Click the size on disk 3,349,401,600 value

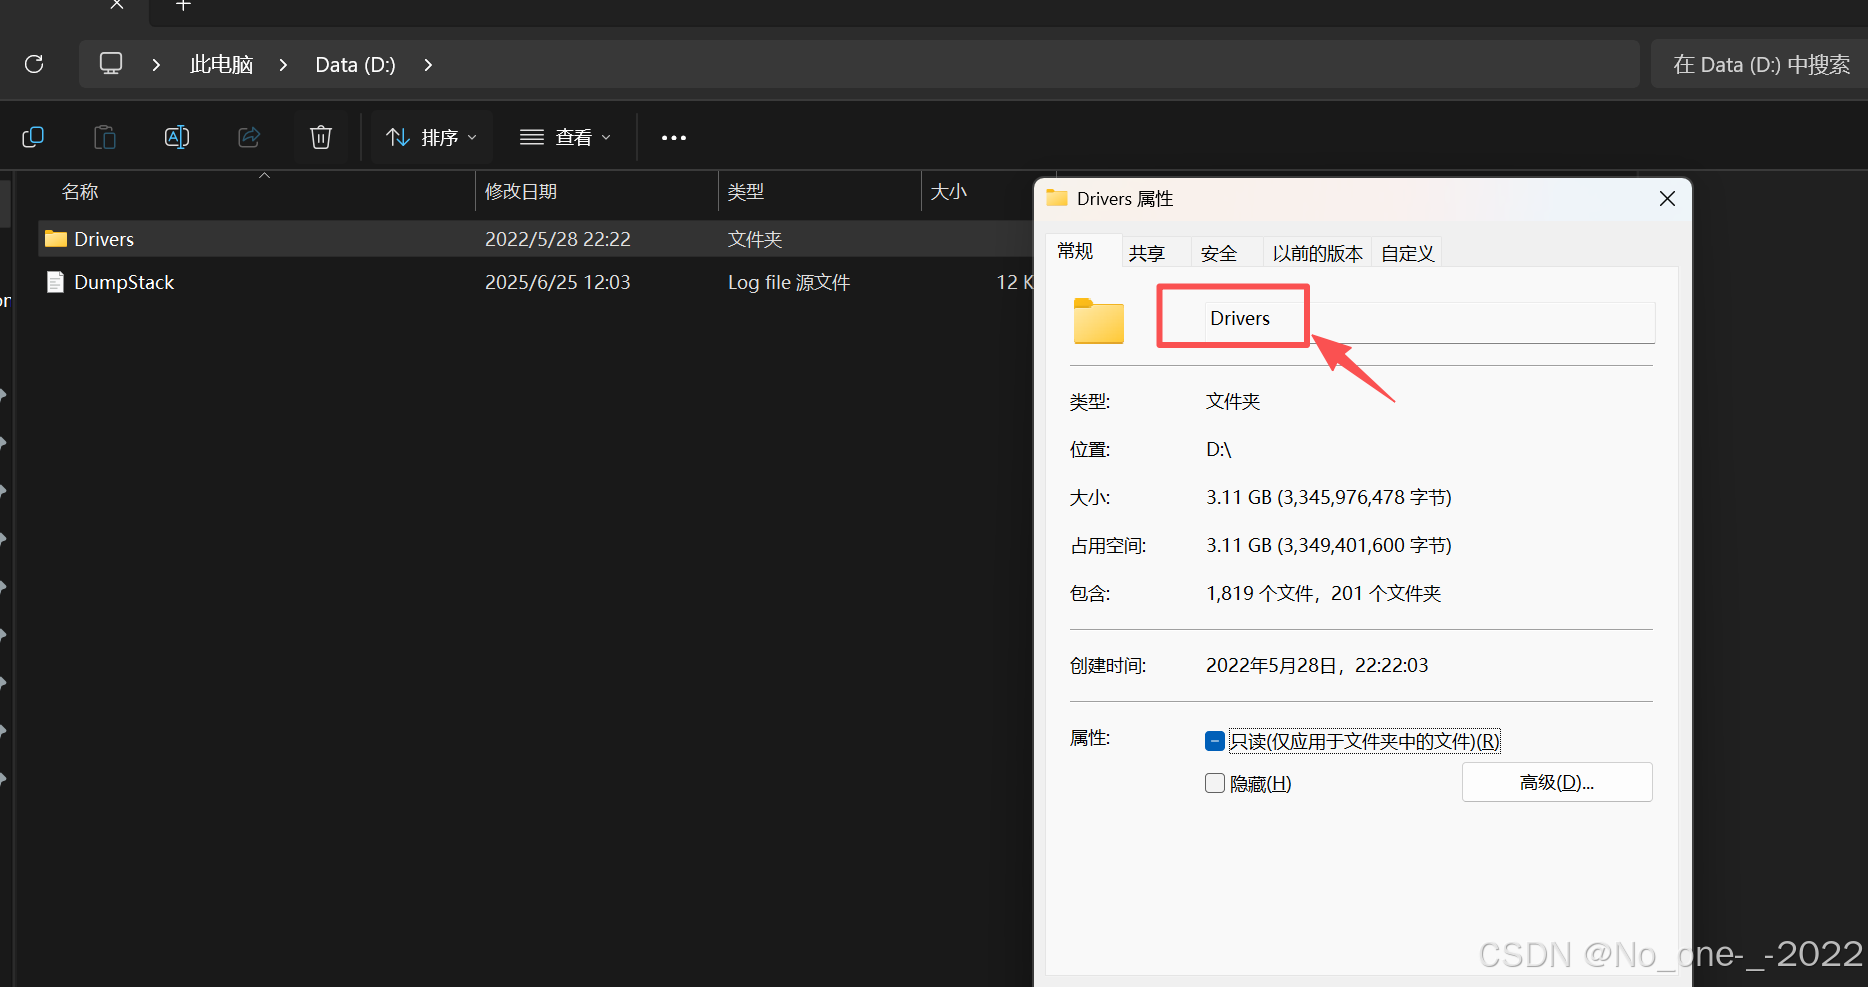point(1329,545)
